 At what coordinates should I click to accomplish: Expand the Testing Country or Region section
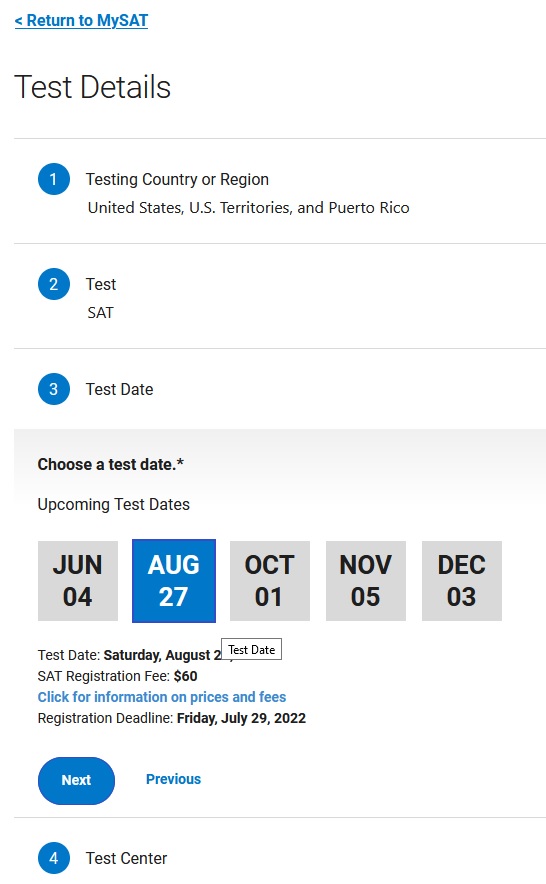(x=177, y=179)
